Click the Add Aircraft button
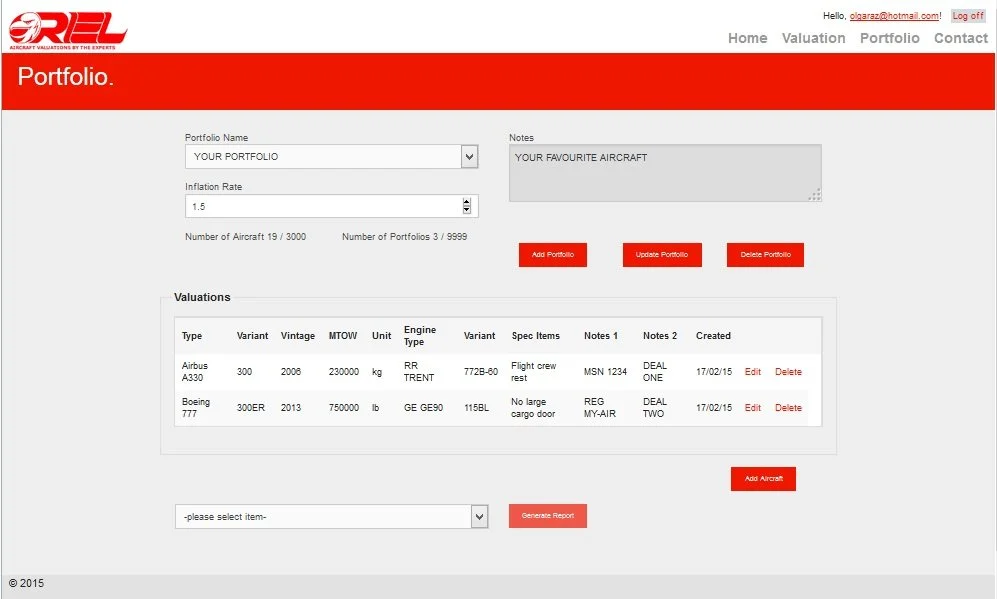997x599 pixels. coord(763,479)
